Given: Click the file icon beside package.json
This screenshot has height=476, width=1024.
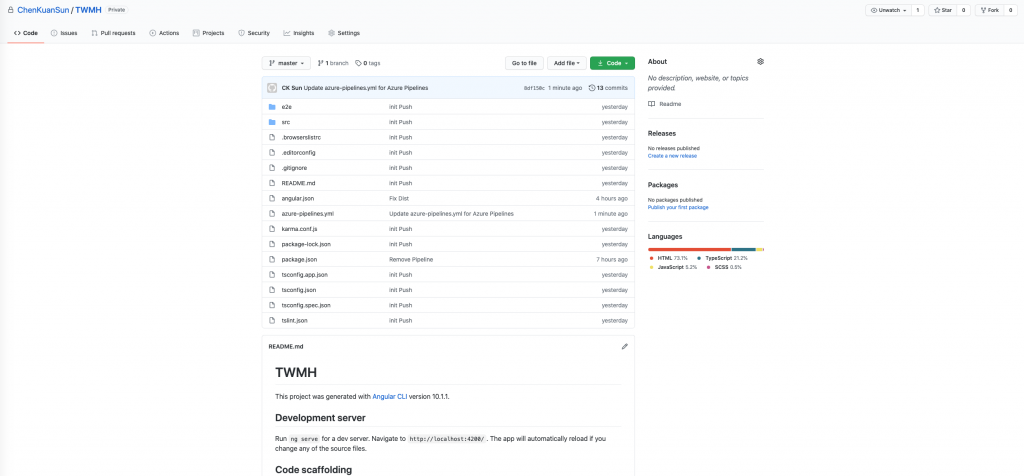Looking at the screenshot, I should click(272, 259).
